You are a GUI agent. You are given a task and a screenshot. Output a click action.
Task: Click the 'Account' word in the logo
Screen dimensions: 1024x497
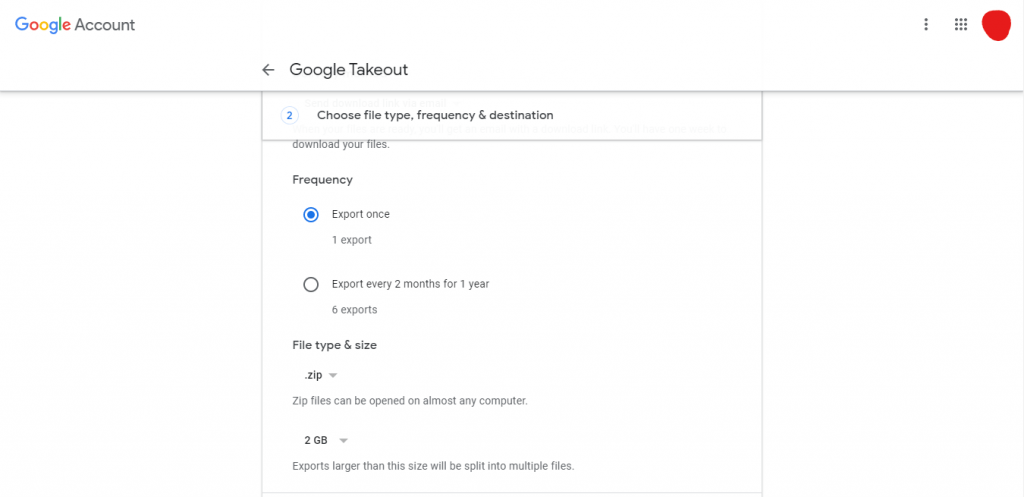point(104,25)
